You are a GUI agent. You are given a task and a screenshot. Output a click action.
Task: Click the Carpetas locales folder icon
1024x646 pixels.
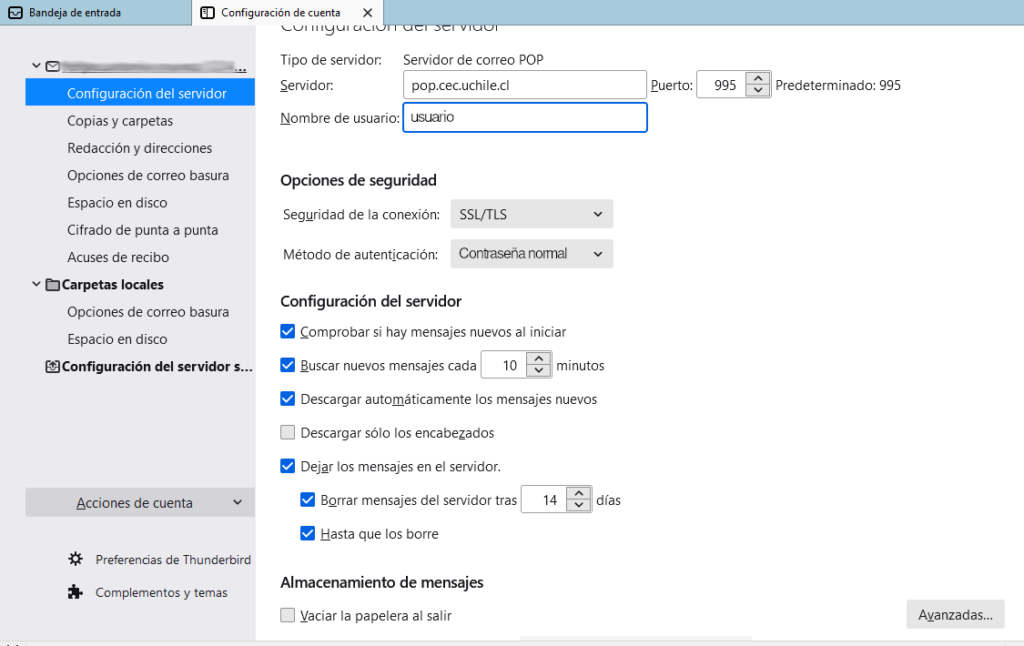pos(52,284)
